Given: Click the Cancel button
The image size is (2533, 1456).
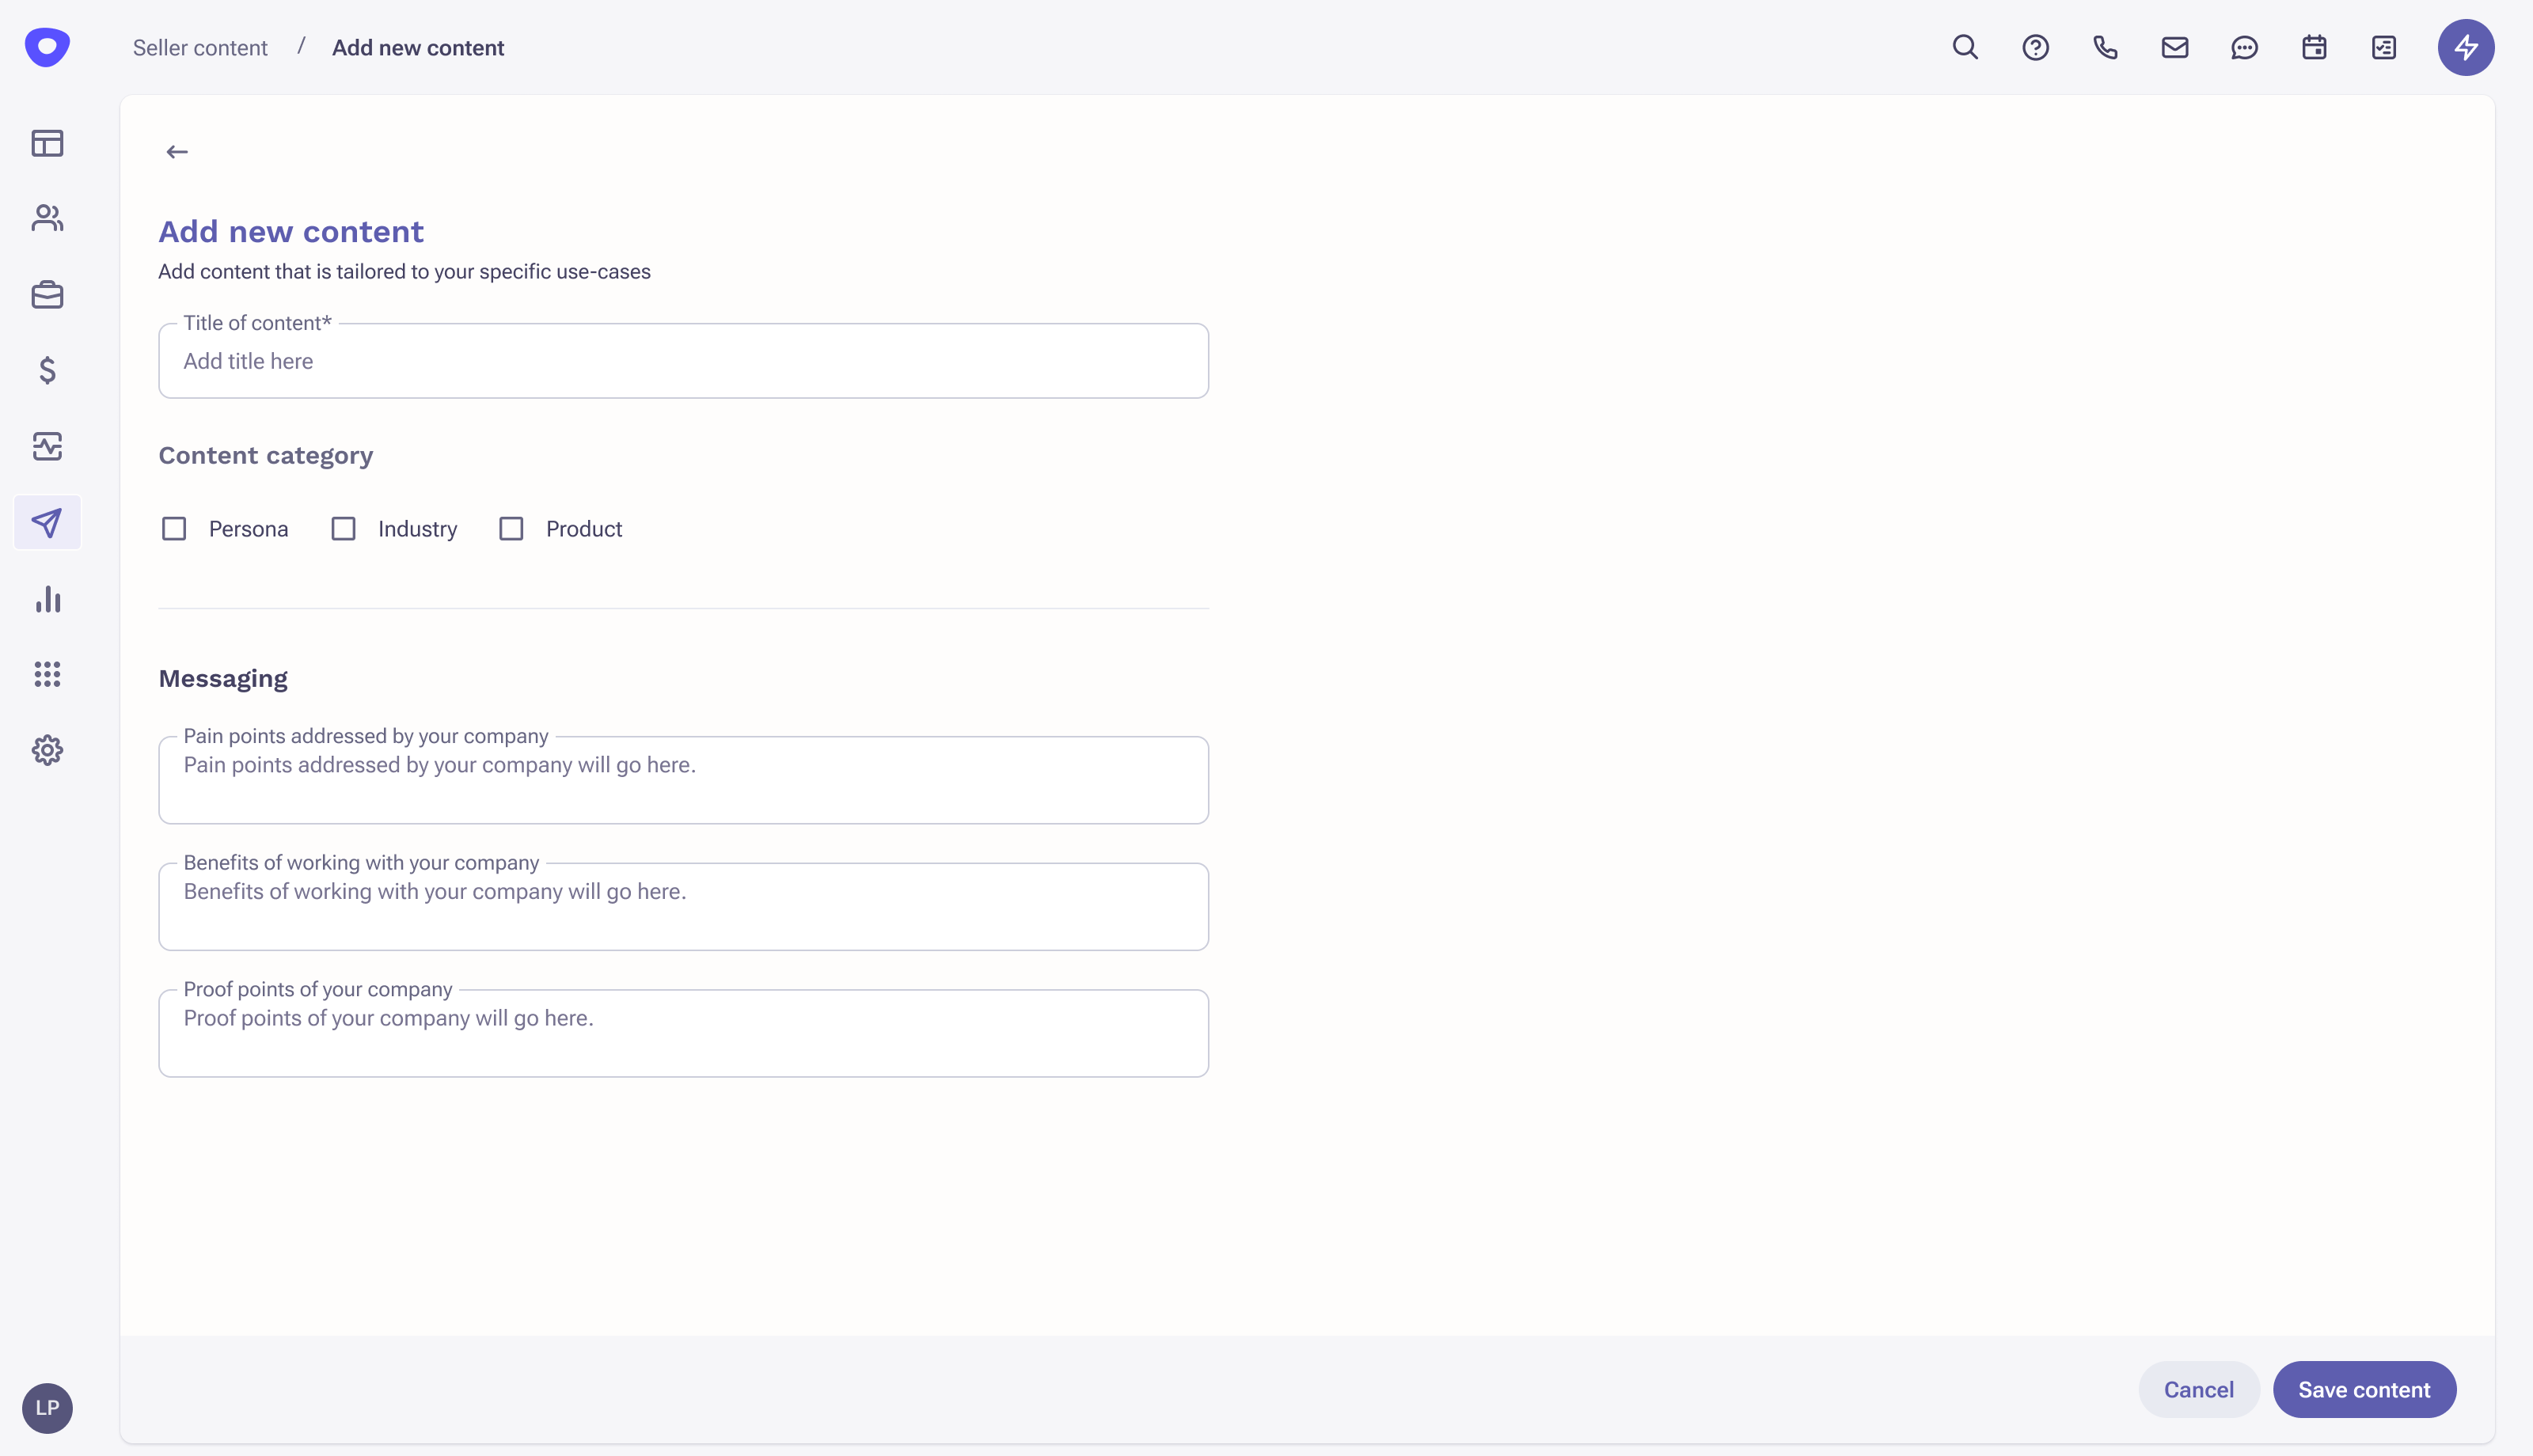Looking at the screenshot, I should (x=2198, y=1389).
